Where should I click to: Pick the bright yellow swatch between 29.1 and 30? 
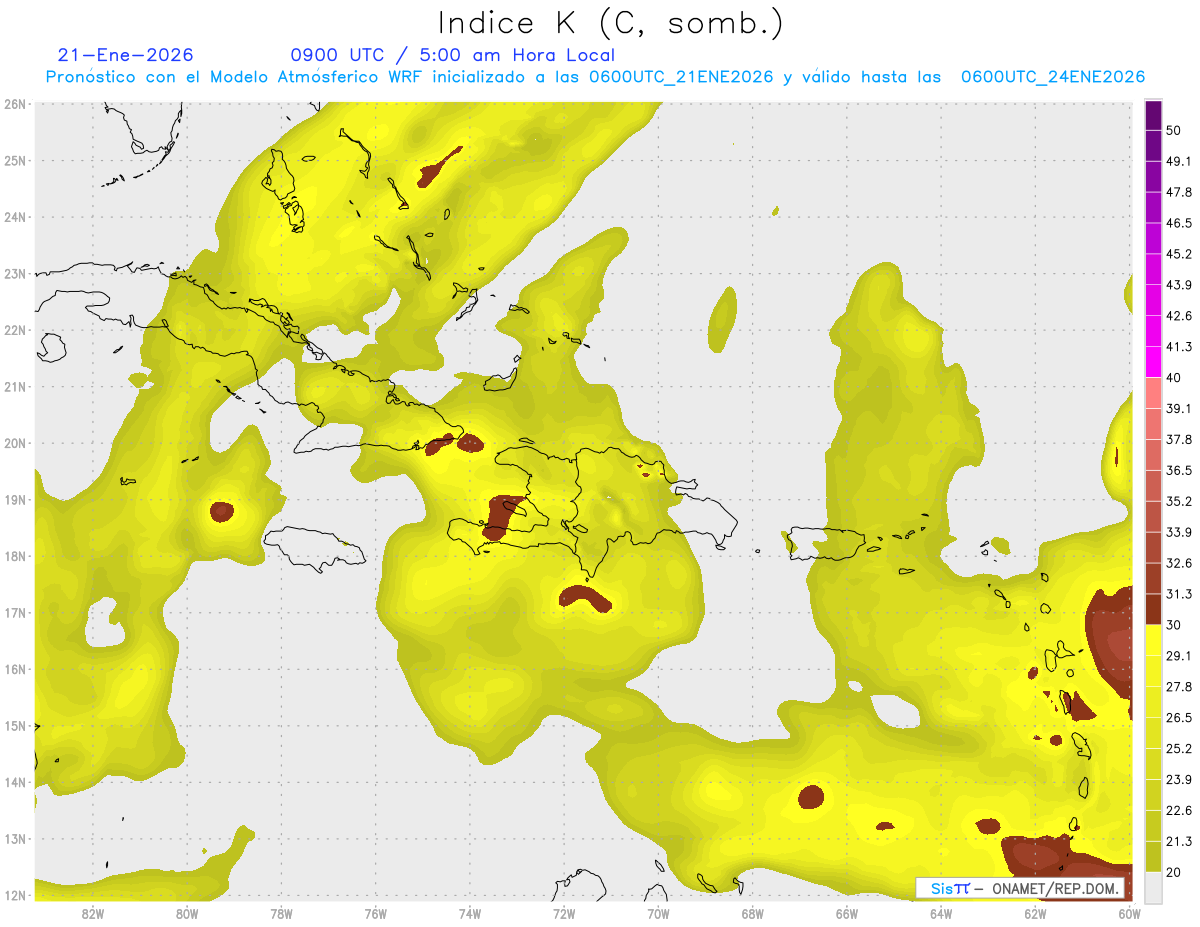point(1153,640)
